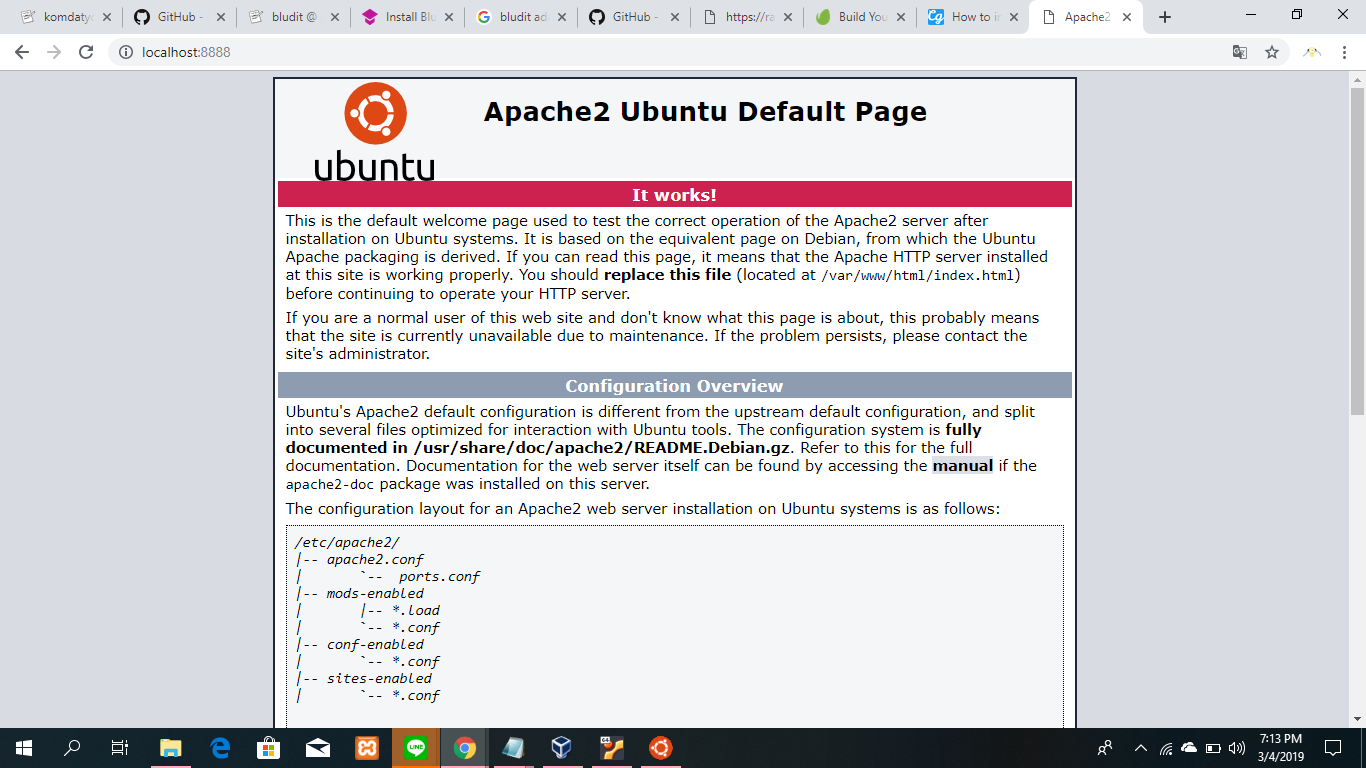Viewport: 1366px width, 768px height.
Task: Close the Apache2 tab
Action: (1126, 17)
